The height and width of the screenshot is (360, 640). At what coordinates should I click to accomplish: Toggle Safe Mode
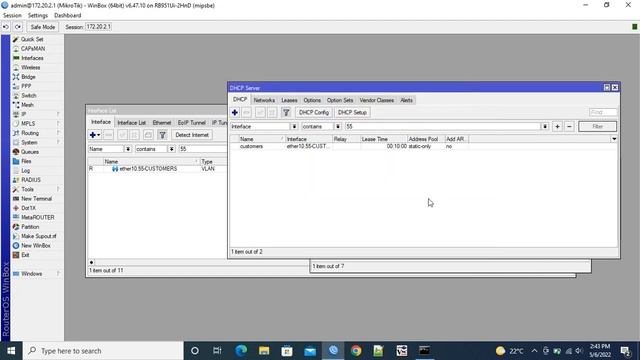tap(42, 27)
